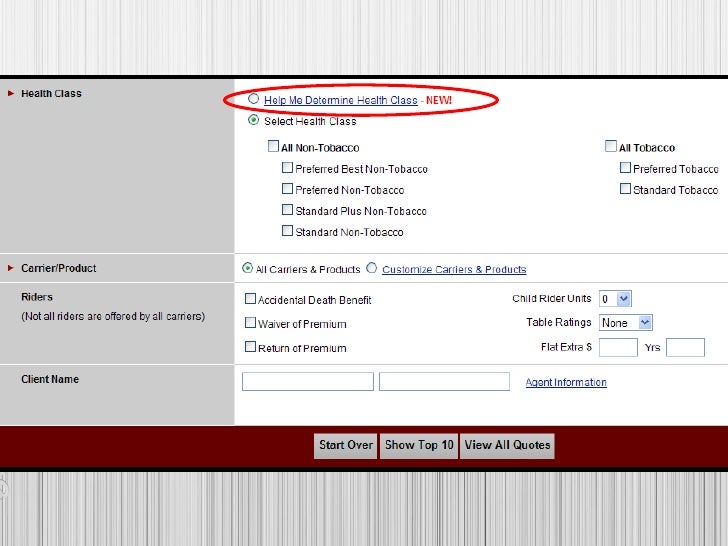Check the Accidental Death Benefit rider
The width and height of the screenshot is (728, 546).
(x=250, y=299)
